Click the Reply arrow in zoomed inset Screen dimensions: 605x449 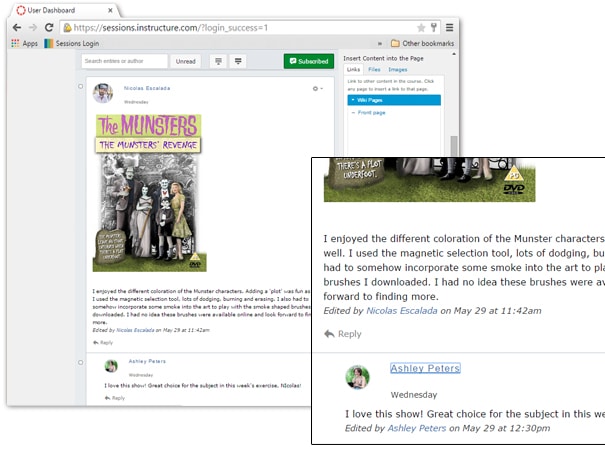point(343,334)
